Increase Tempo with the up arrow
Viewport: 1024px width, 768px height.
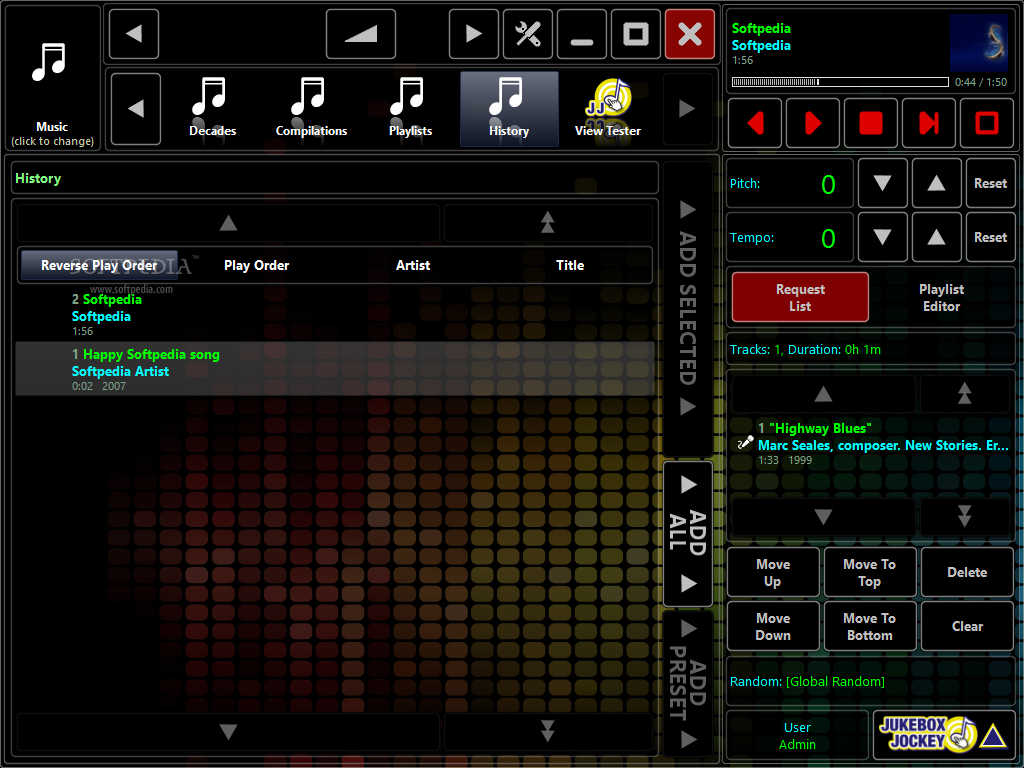(x=936, y=237)
